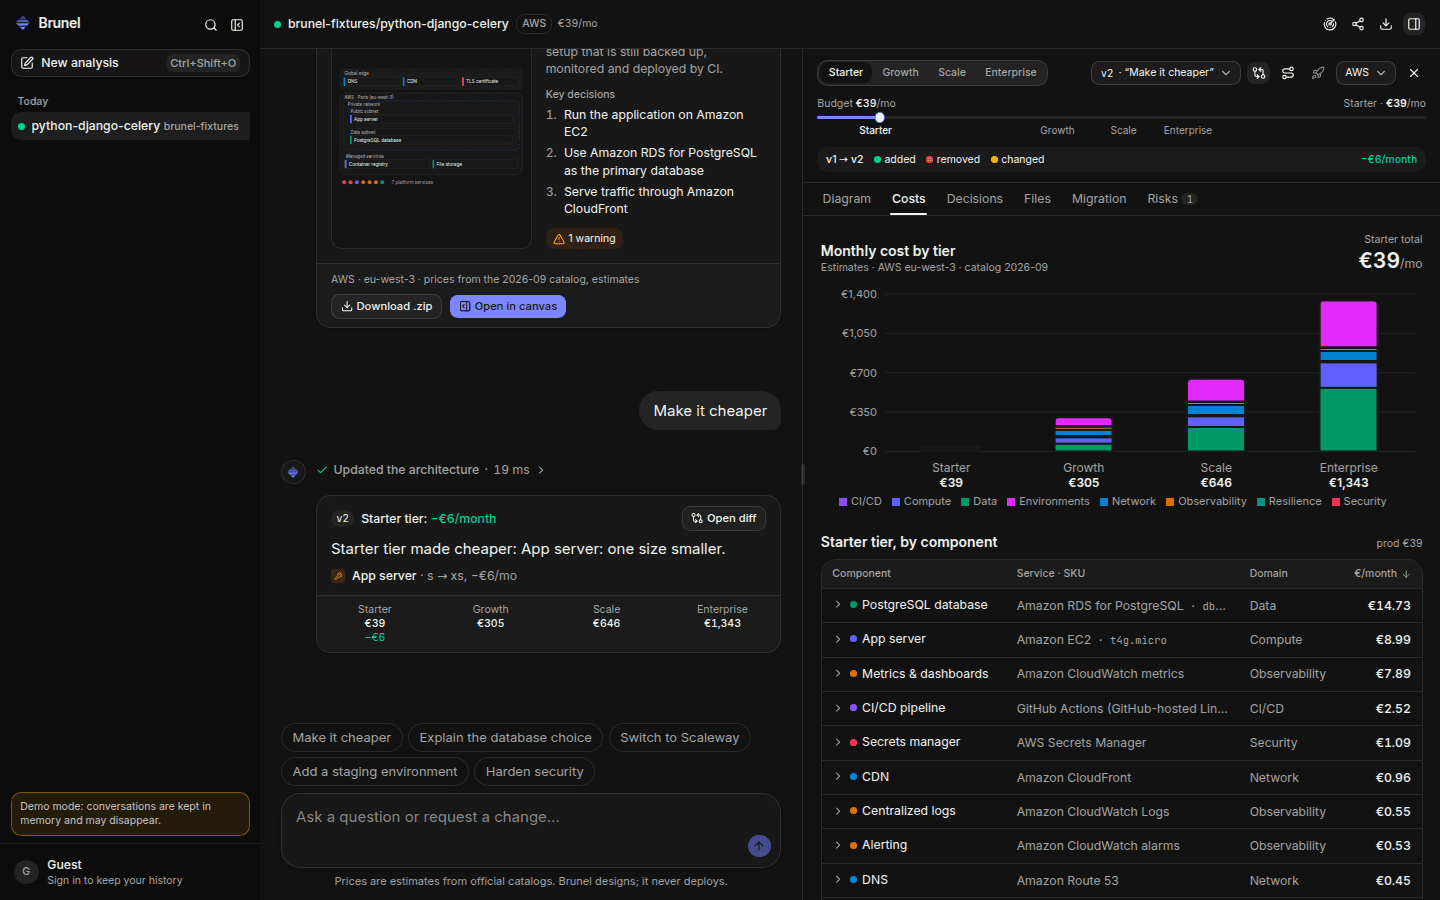
Task: Click the download icon in top header
Action: click(x=1386, y=24)
